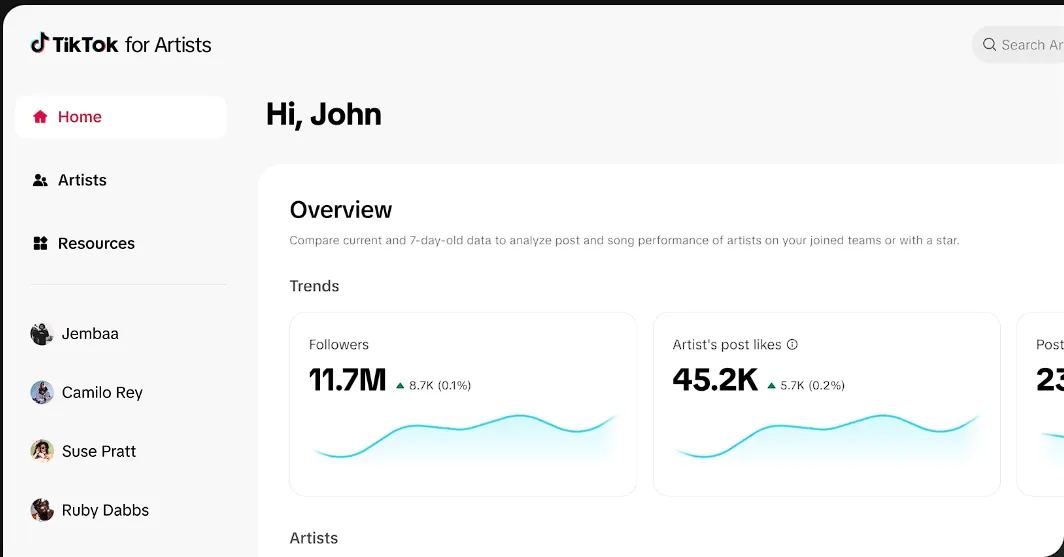Open the Home menu item

point(121,117)
